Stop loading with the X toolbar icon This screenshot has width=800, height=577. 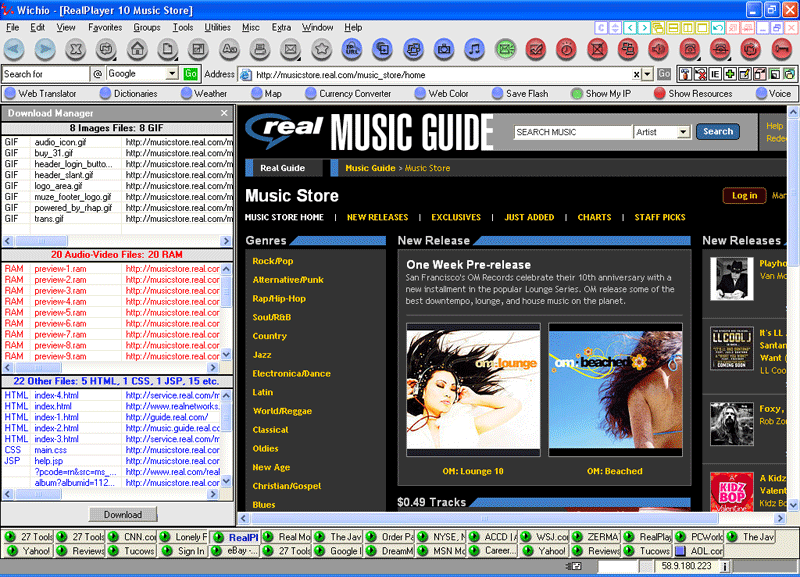click(x=76, y=49)
